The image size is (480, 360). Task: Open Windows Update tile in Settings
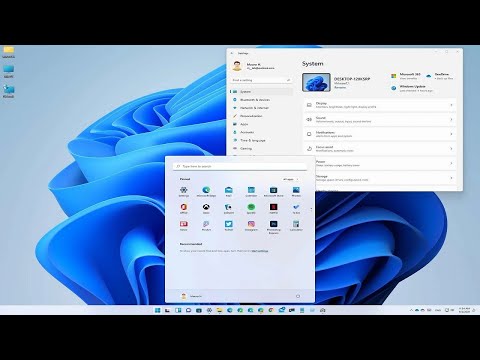click(412, 88)
